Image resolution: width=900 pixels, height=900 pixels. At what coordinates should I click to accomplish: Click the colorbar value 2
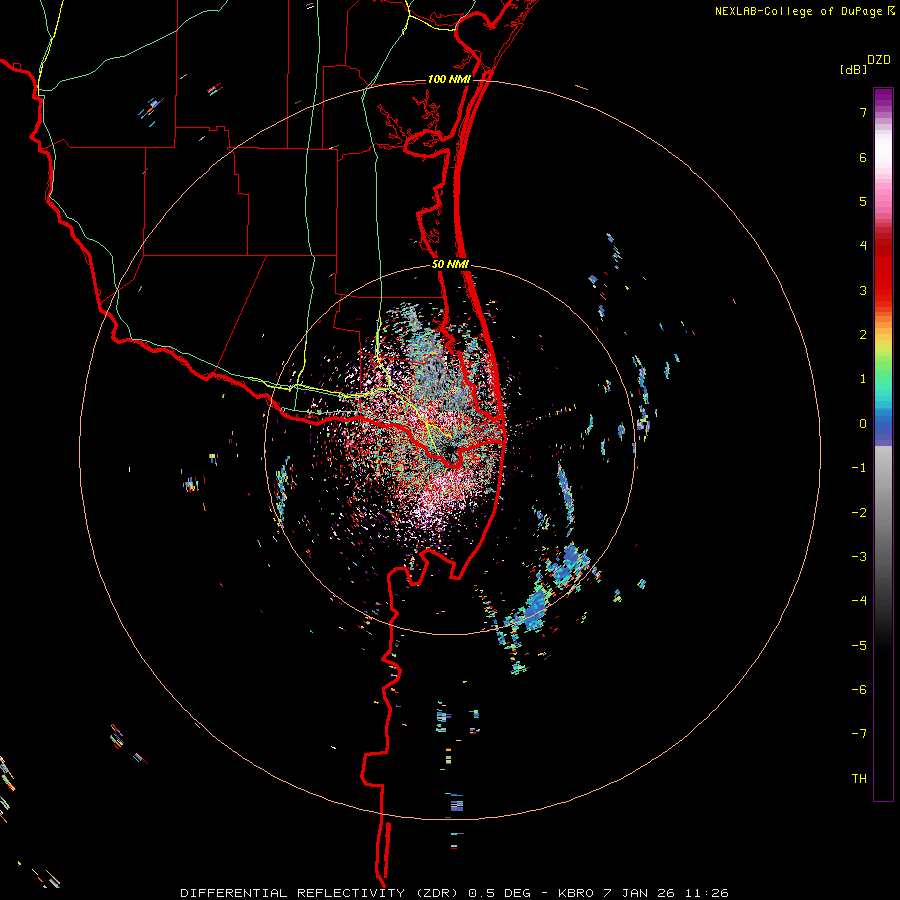coord(863,335)
